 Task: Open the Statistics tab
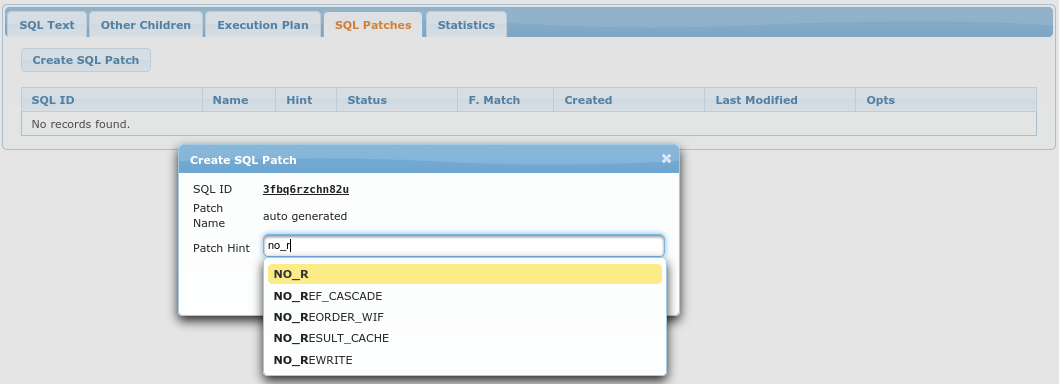point(466,25)
